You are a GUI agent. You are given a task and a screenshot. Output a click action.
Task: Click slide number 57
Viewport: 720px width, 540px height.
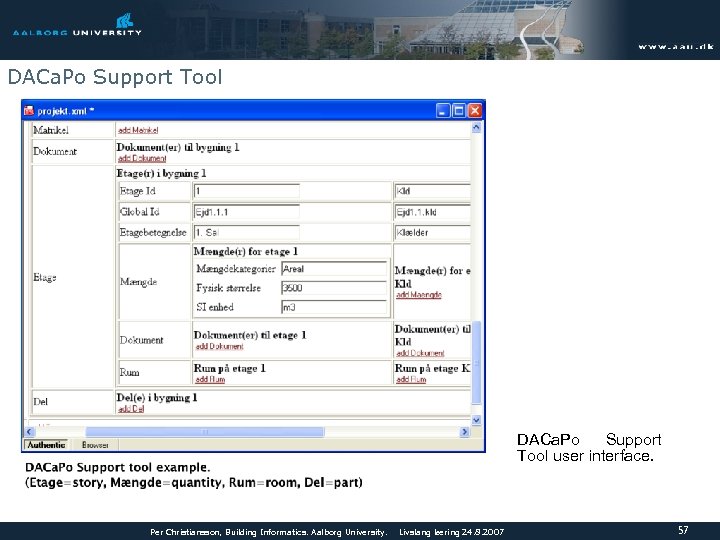(x=683, y=530)
